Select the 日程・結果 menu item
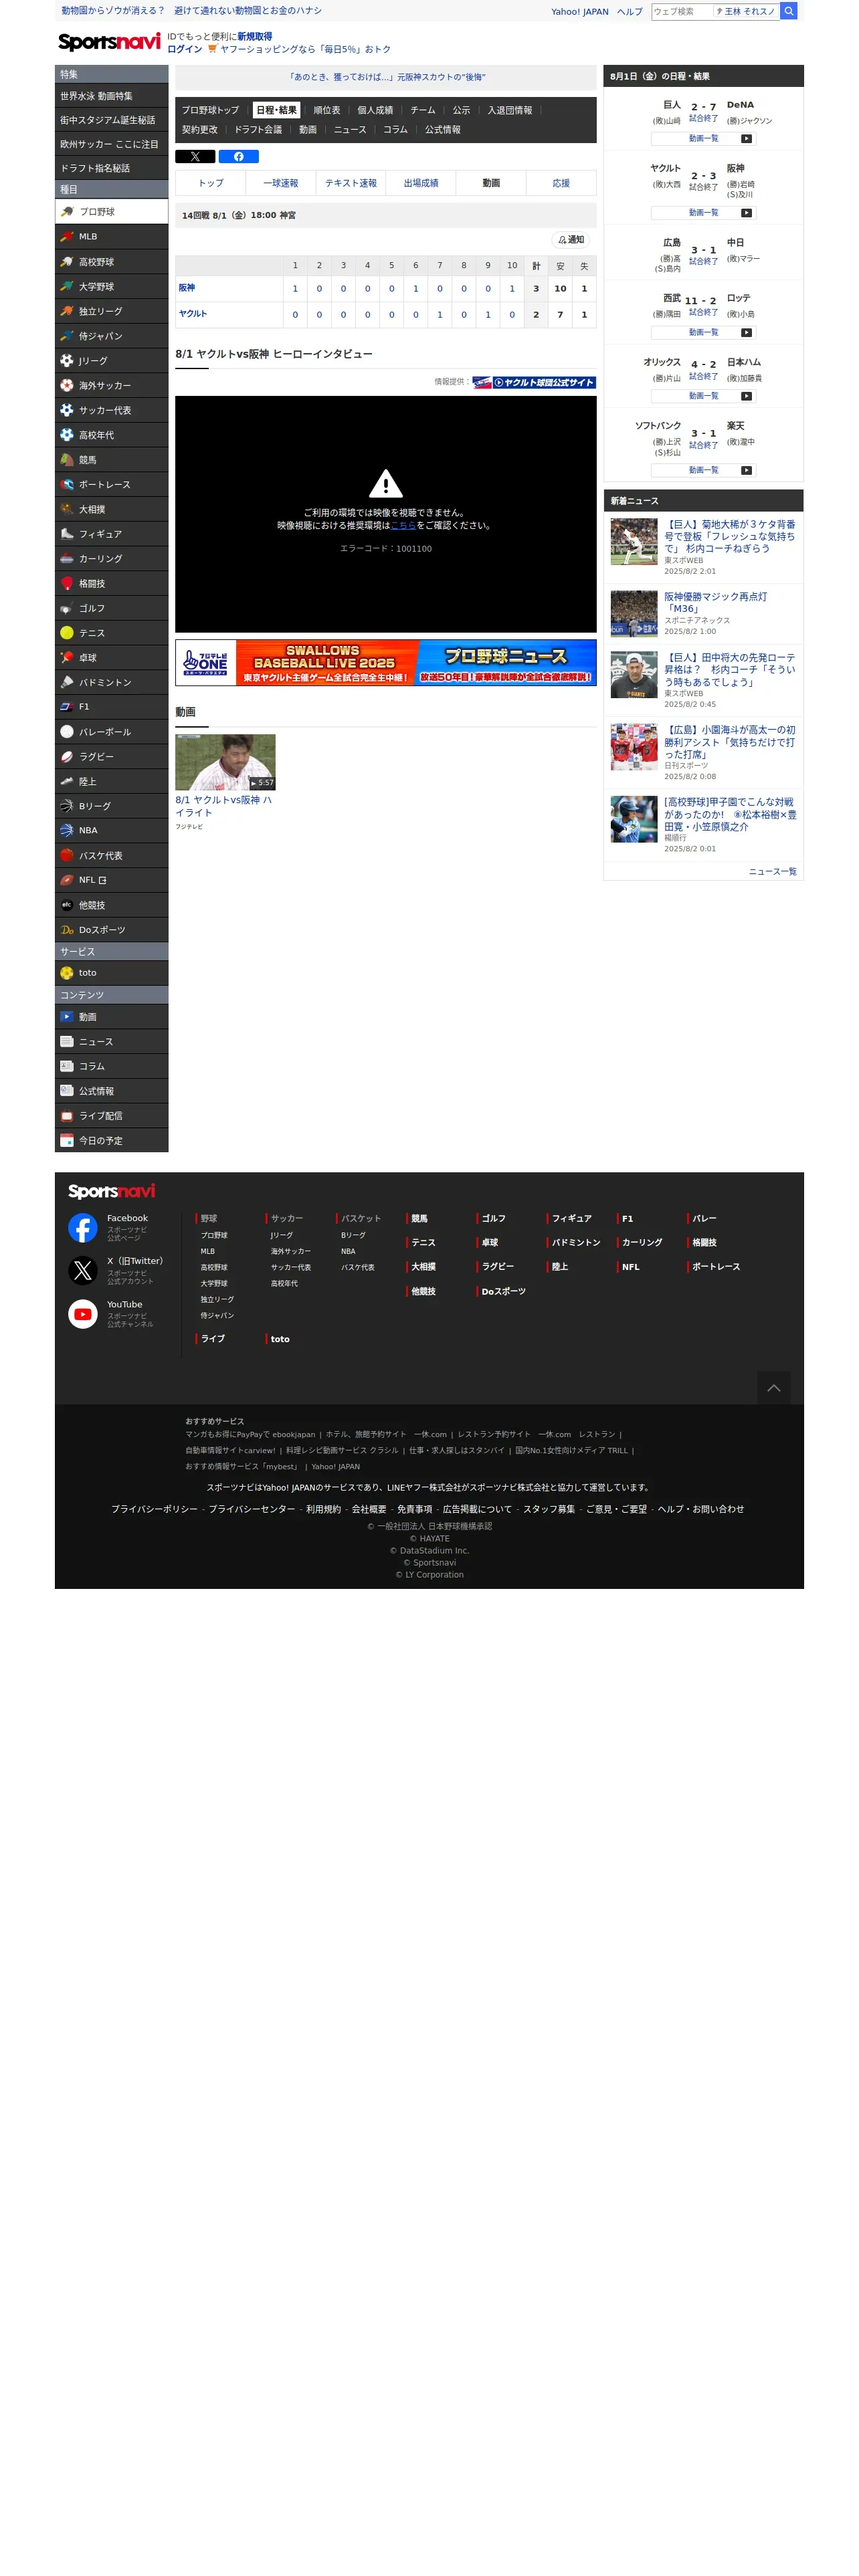Screen dimensions: 859x2576 click(x=276, y=111)
